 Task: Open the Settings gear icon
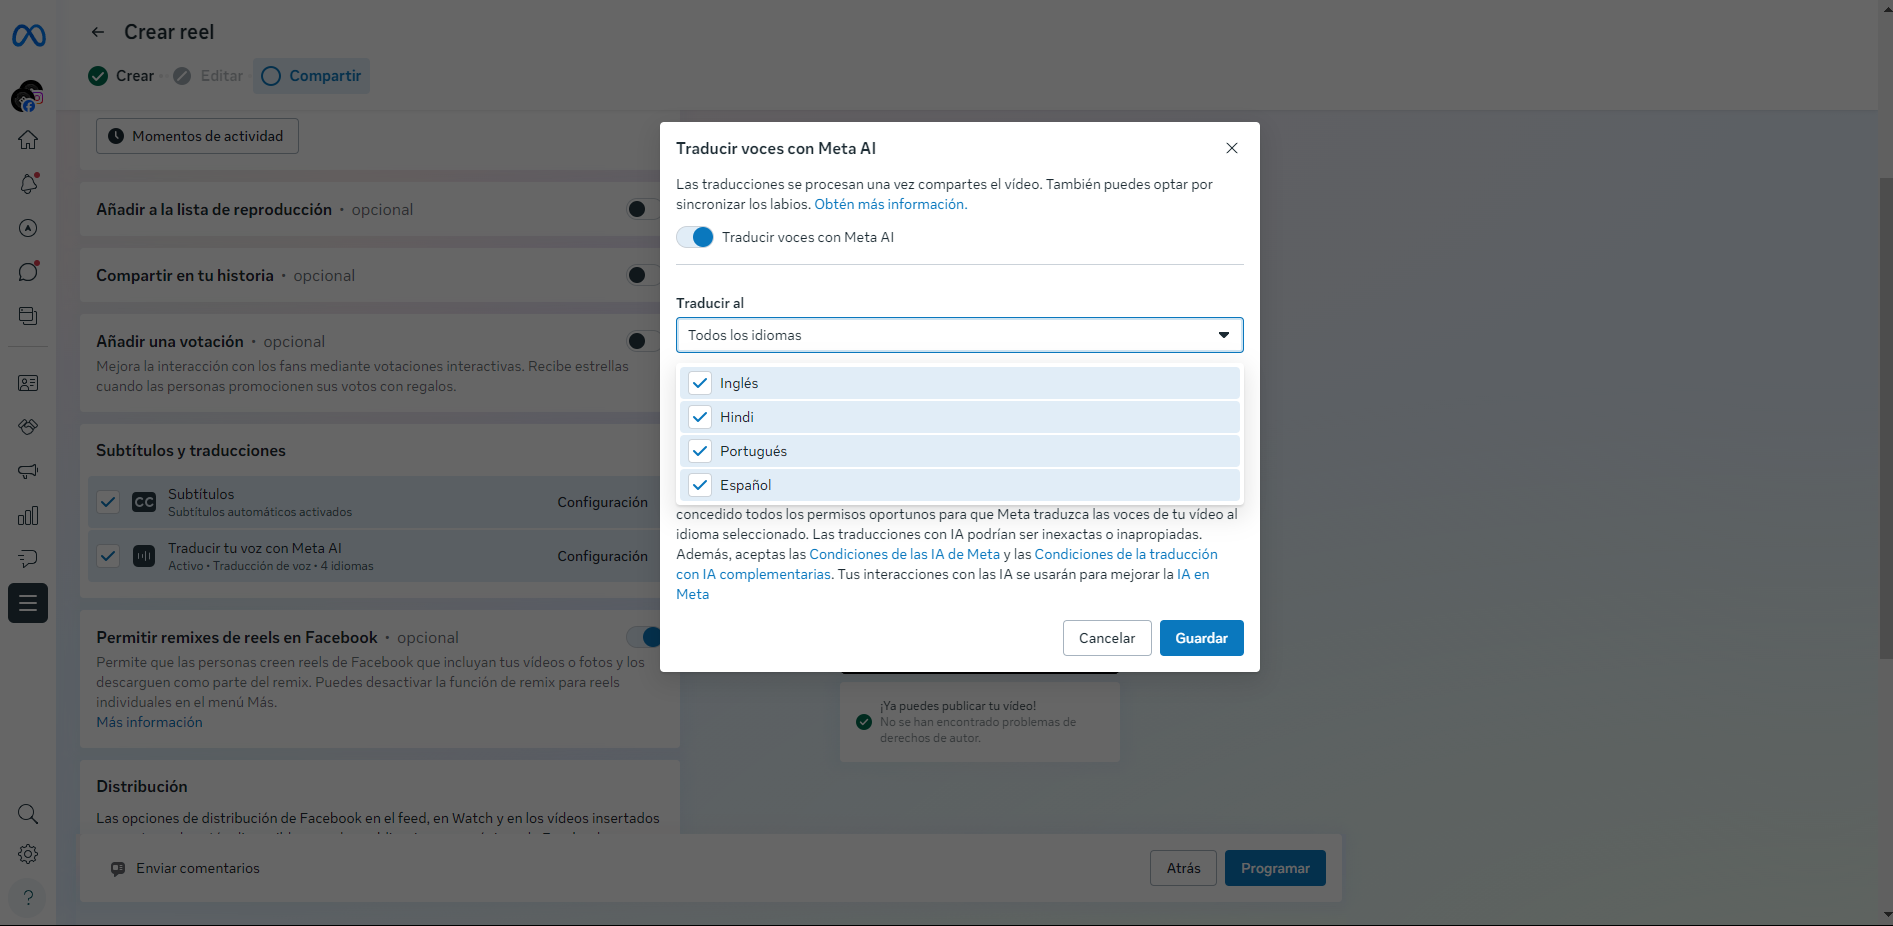(x=28, y=854)
